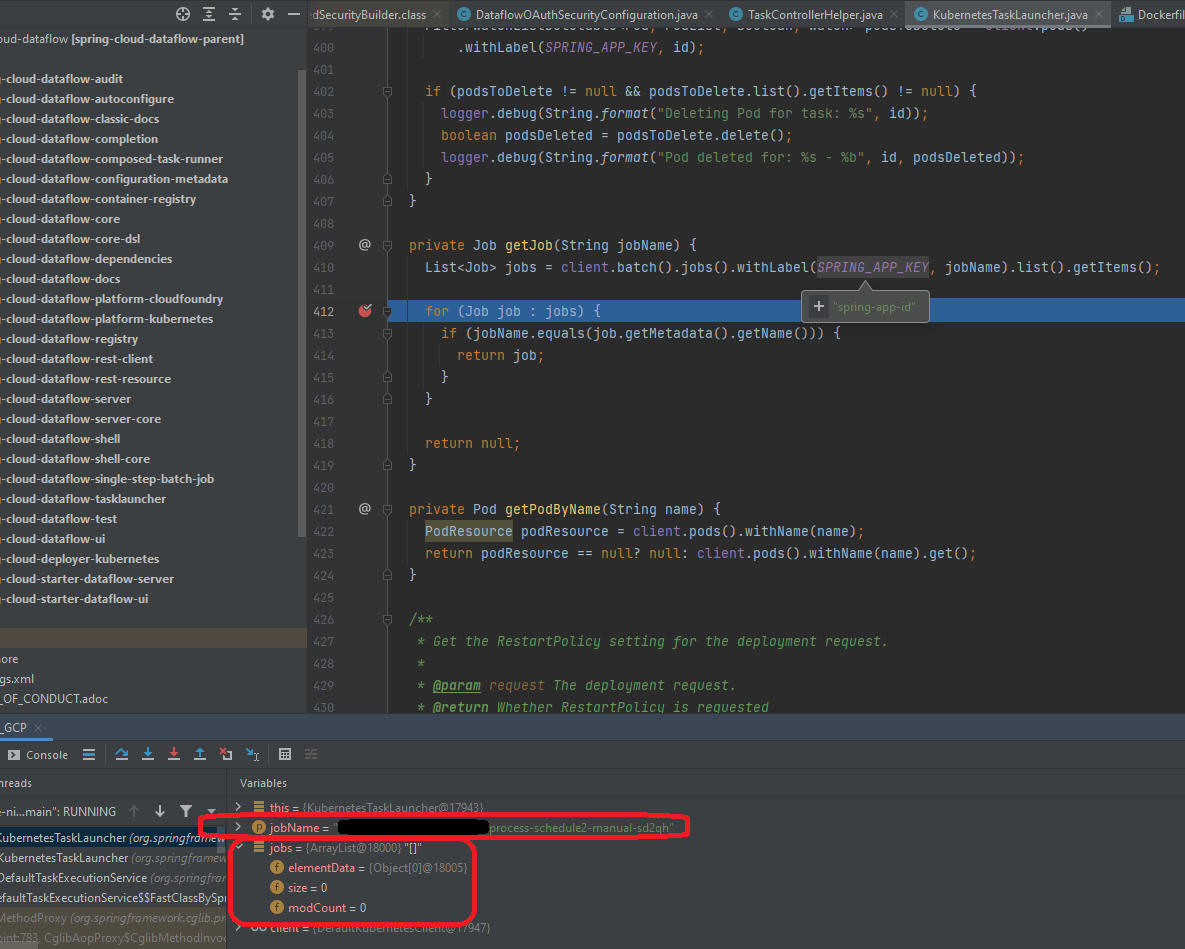Select the cloud-dataflow-server-core module
Viewport: 1185px width, 949px height.
pyautogui.click(x=82, y=419)
